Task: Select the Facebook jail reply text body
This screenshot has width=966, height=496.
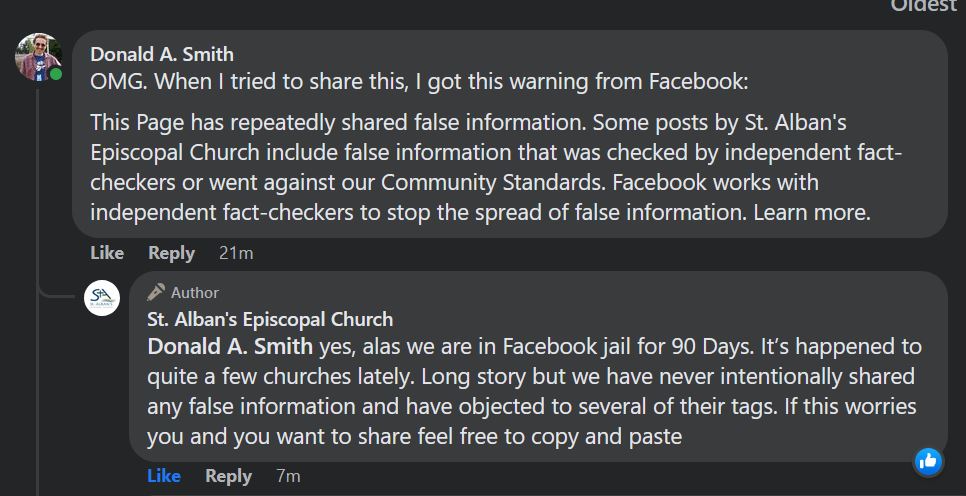Action: point(535,392)
